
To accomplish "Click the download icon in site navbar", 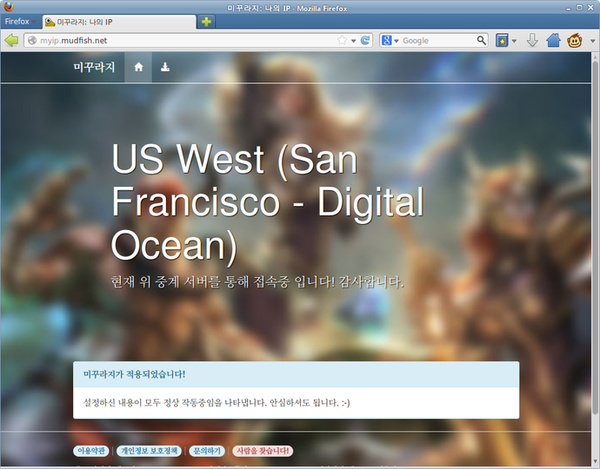I will coord(165,67).
